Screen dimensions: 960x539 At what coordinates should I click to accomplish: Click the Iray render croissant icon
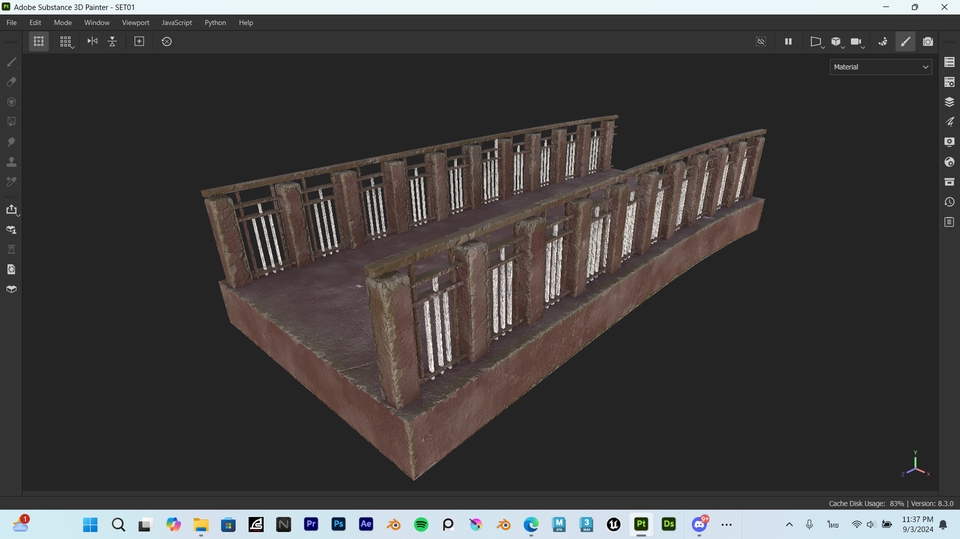(x=883, y=41)
